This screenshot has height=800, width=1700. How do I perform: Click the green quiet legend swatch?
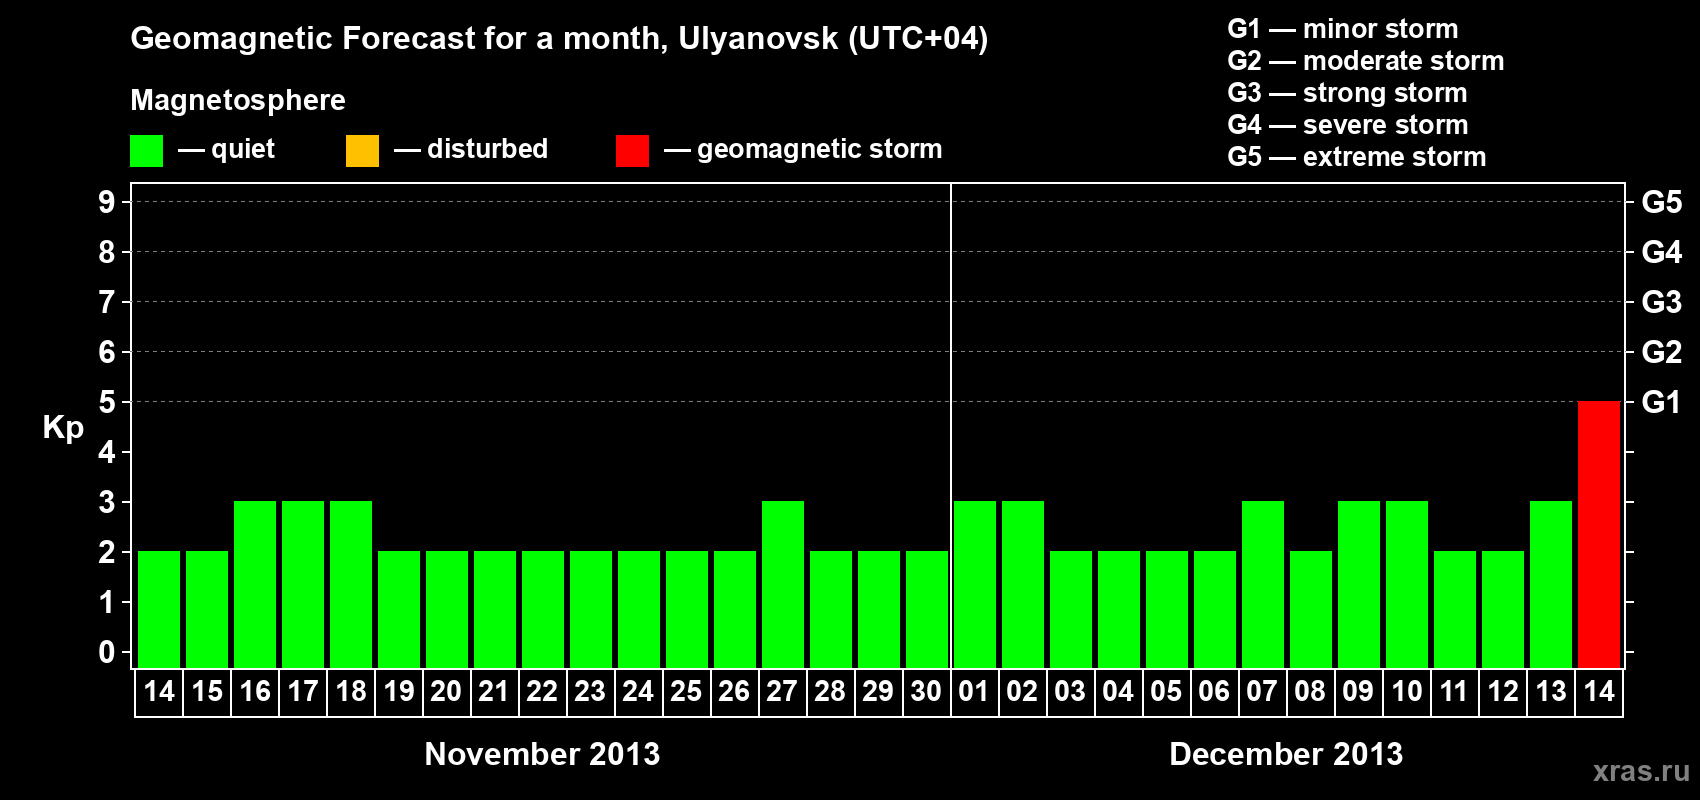[x=146, y=151]
